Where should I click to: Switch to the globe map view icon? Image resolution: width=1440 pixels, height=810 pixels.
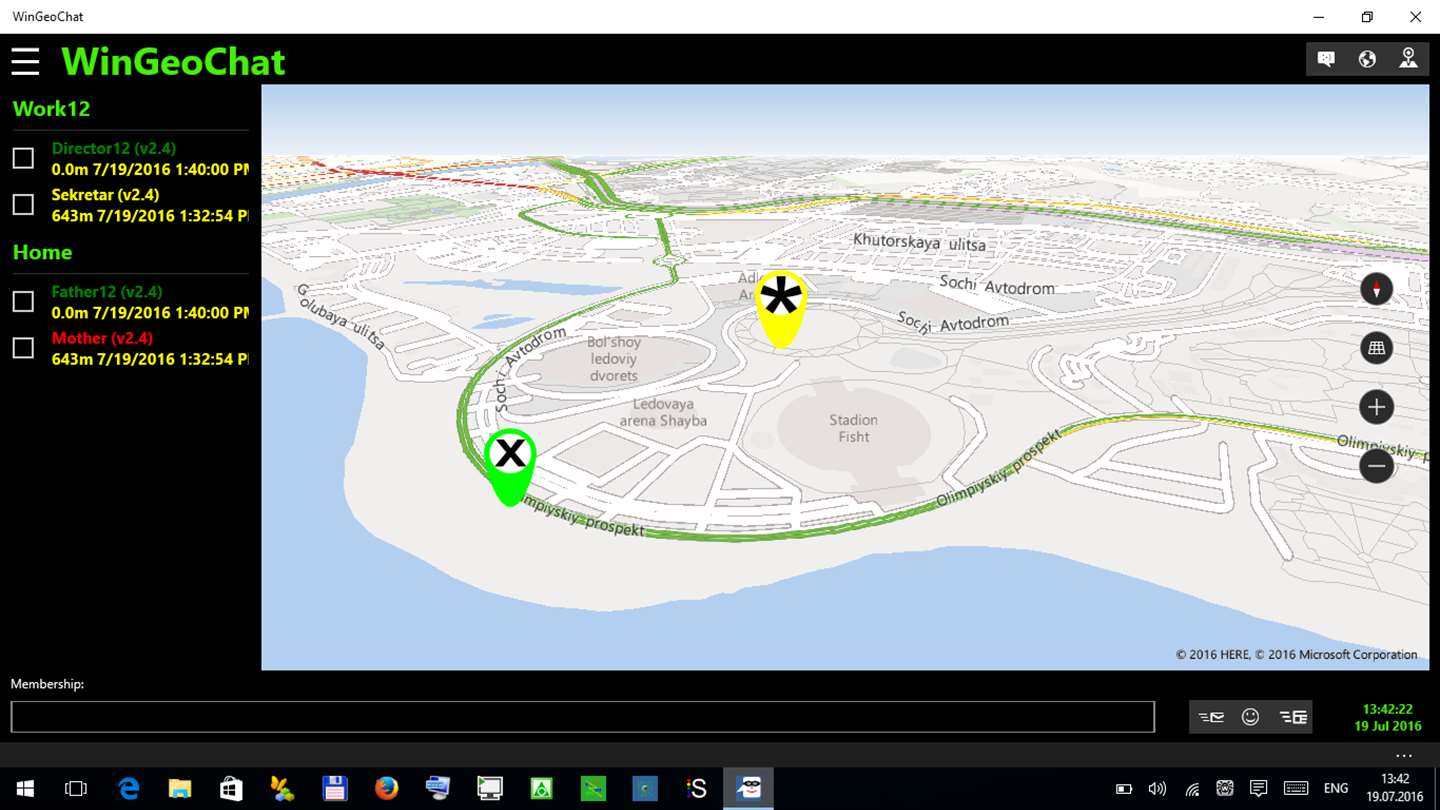(x=1367, y=59)
